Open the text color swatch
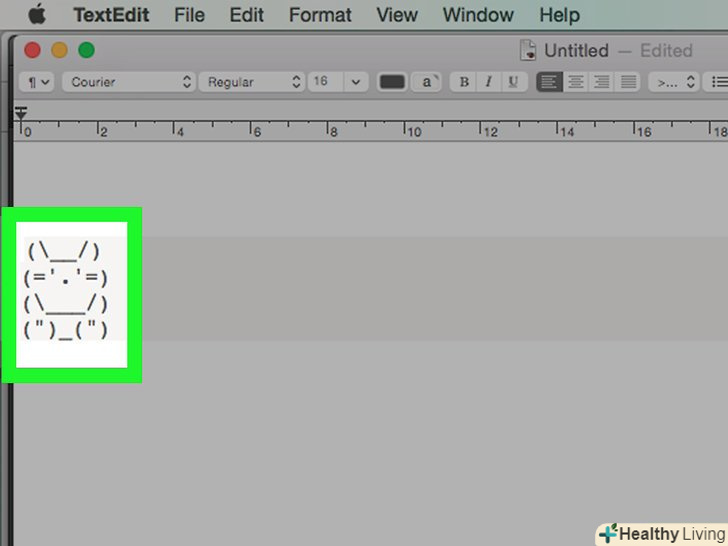The image size is (728, 546). pos(392,82)
